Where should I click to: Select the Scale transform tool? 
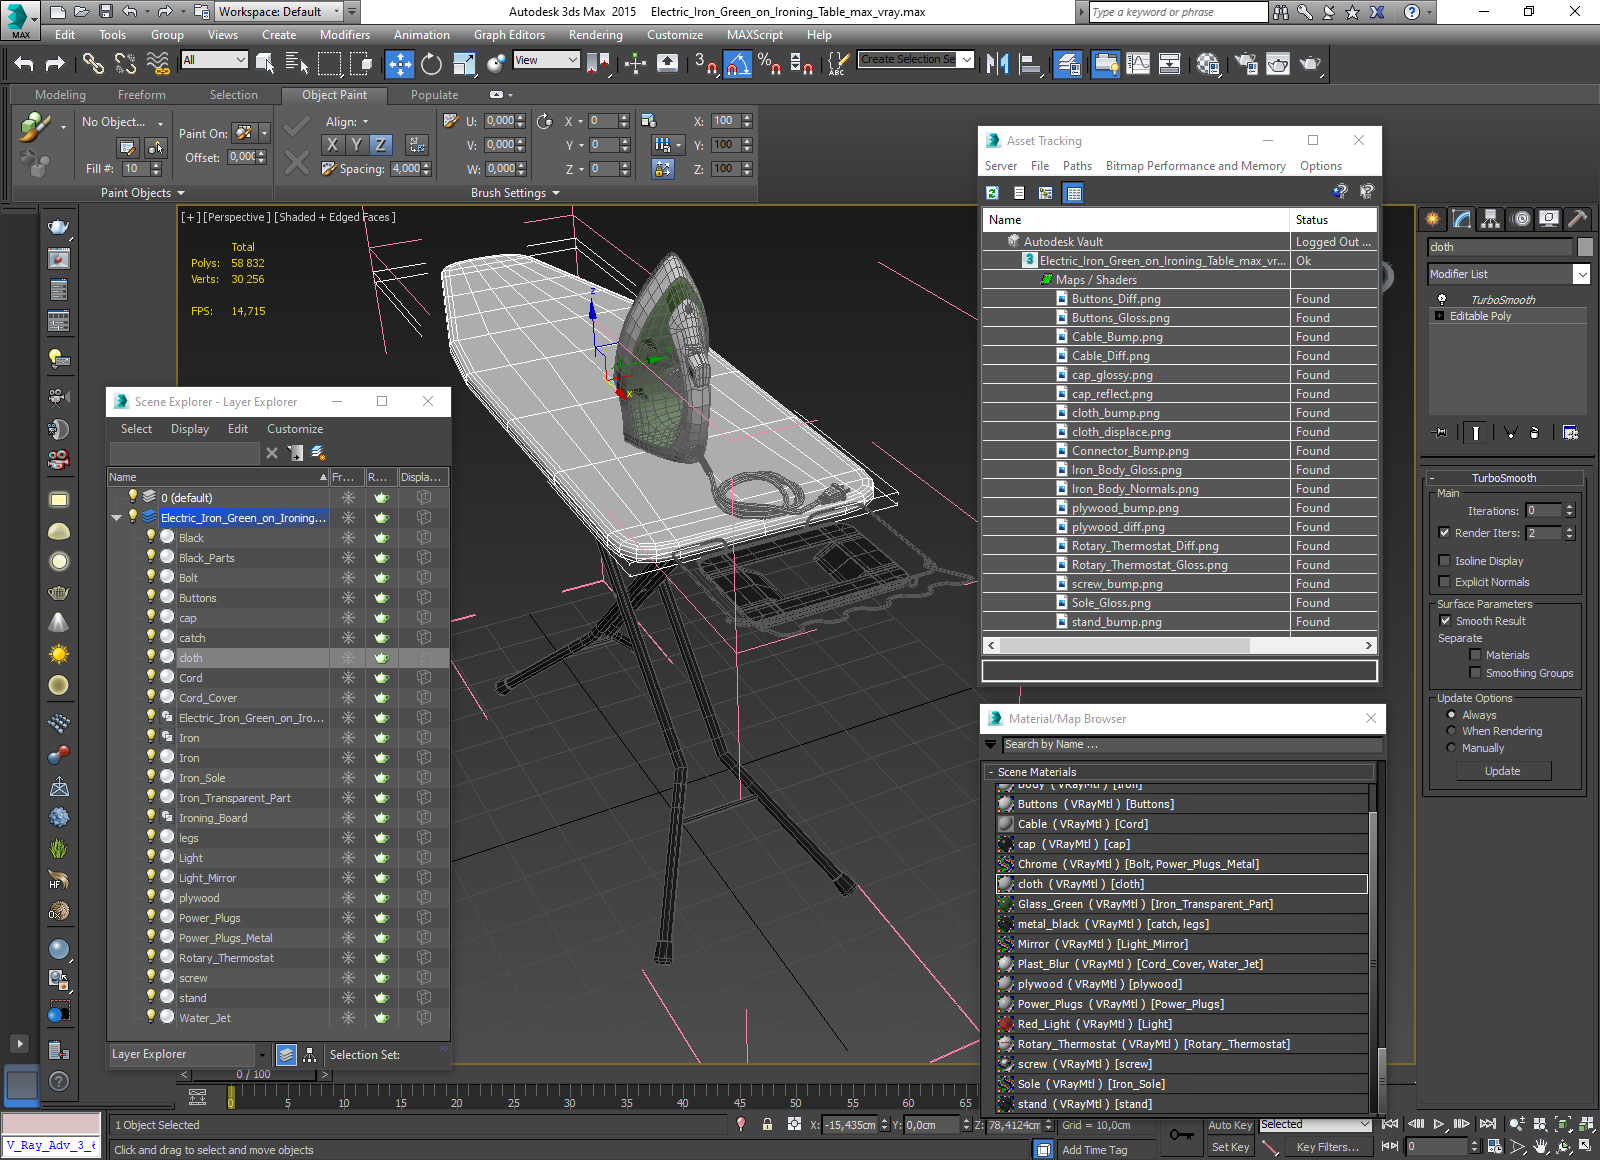[464, 64]
